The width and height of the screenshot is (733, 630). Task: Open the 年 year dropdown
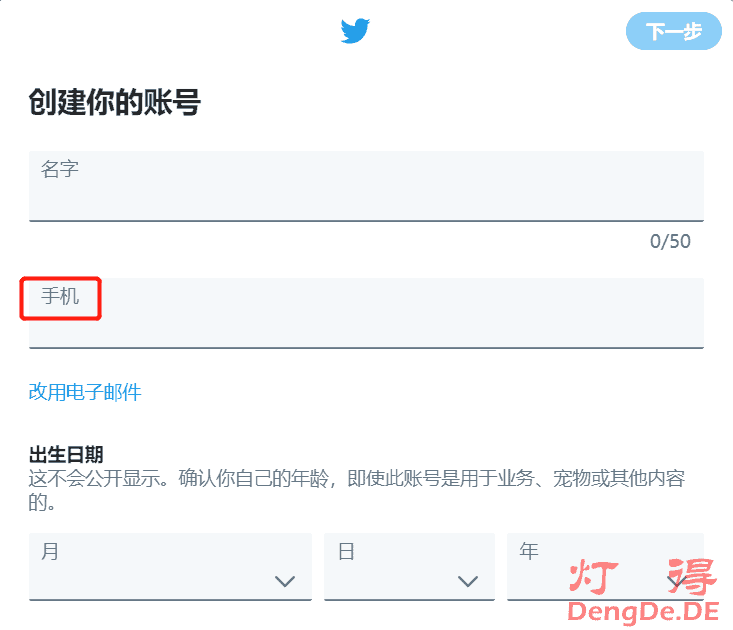605,566
